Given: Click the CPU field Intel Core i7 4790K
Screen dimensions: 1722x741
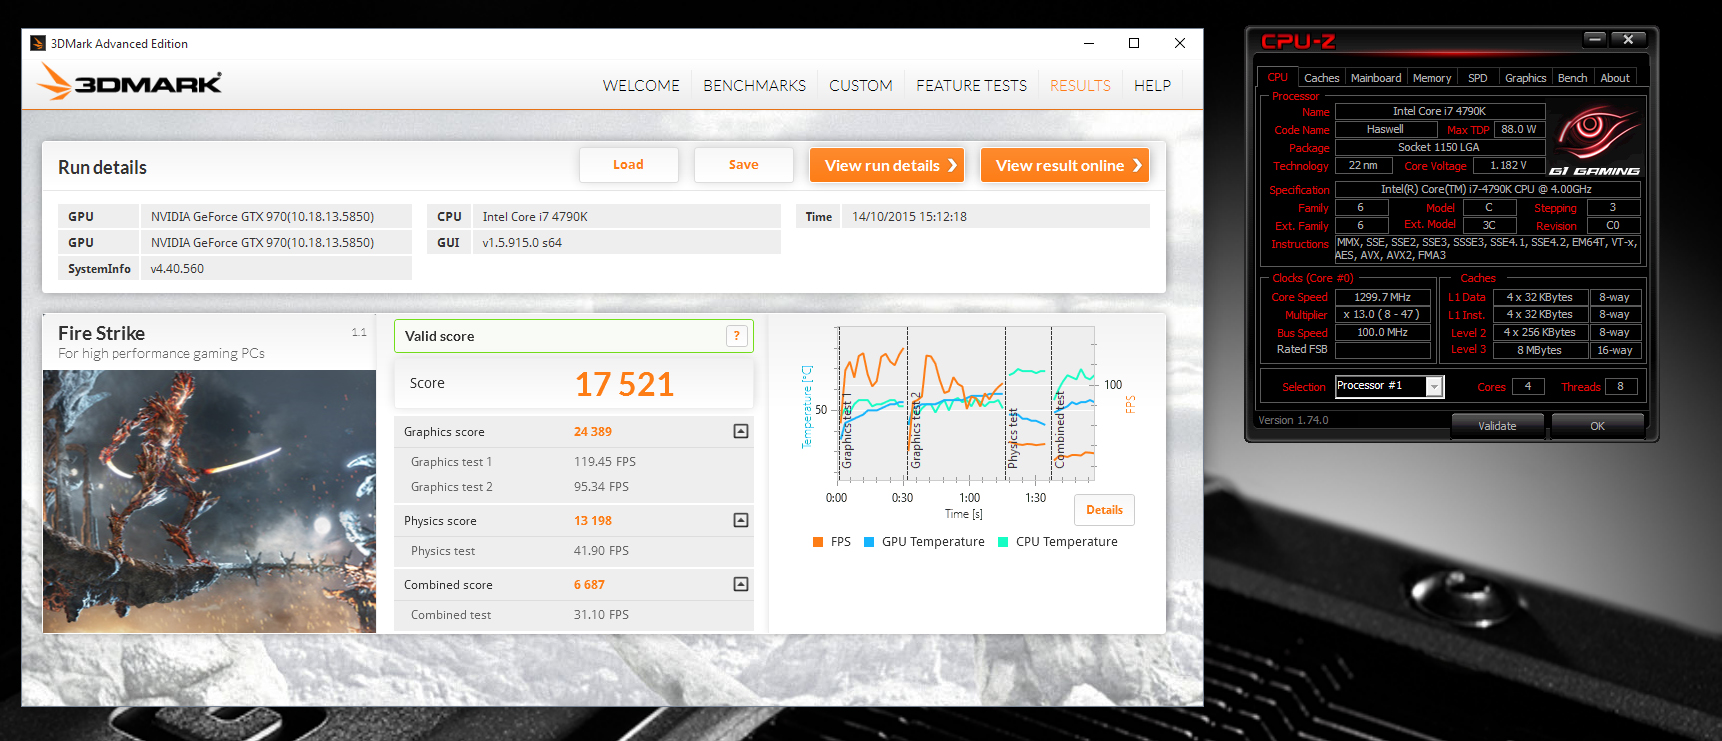Looking at the screenshot, I should (626, 216).
